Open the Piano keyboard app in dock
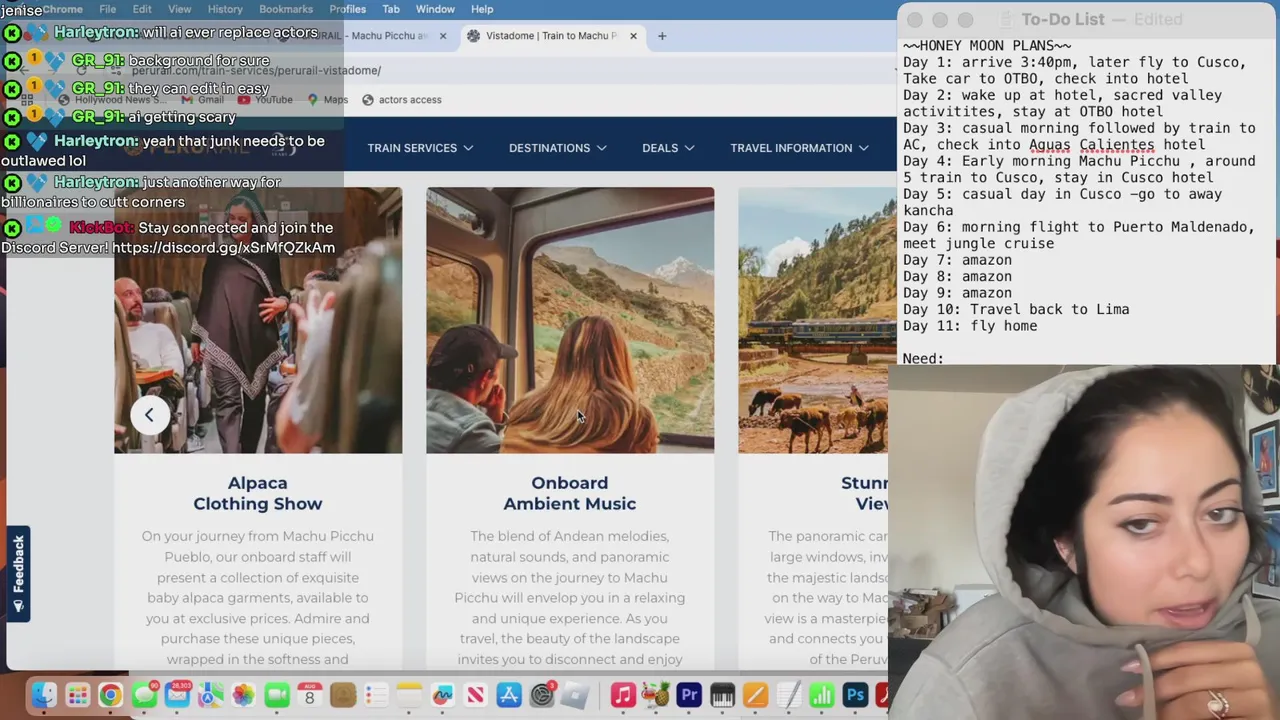 [722, 695]
